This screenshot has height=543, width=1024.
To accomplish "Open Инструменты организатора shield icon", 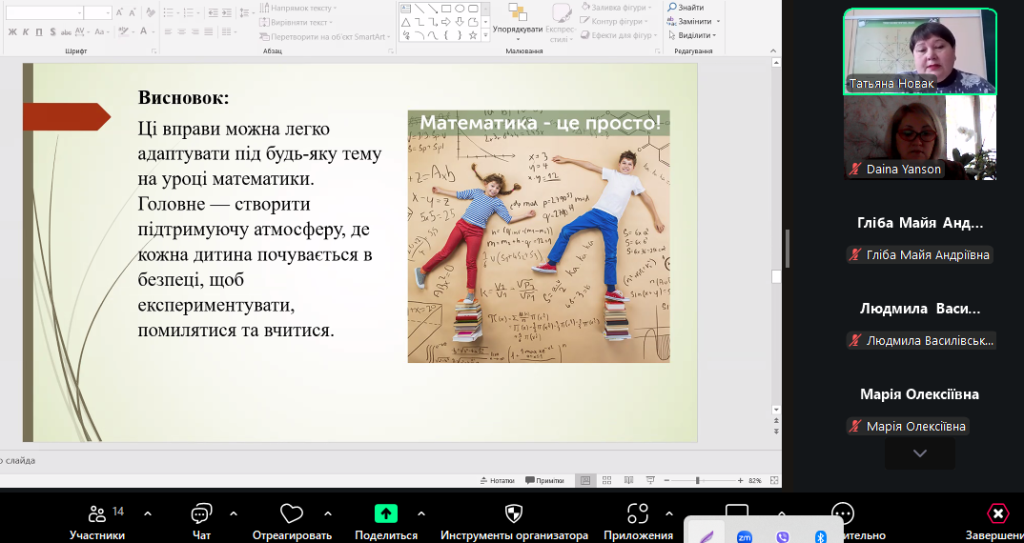I will pos(514,514).
